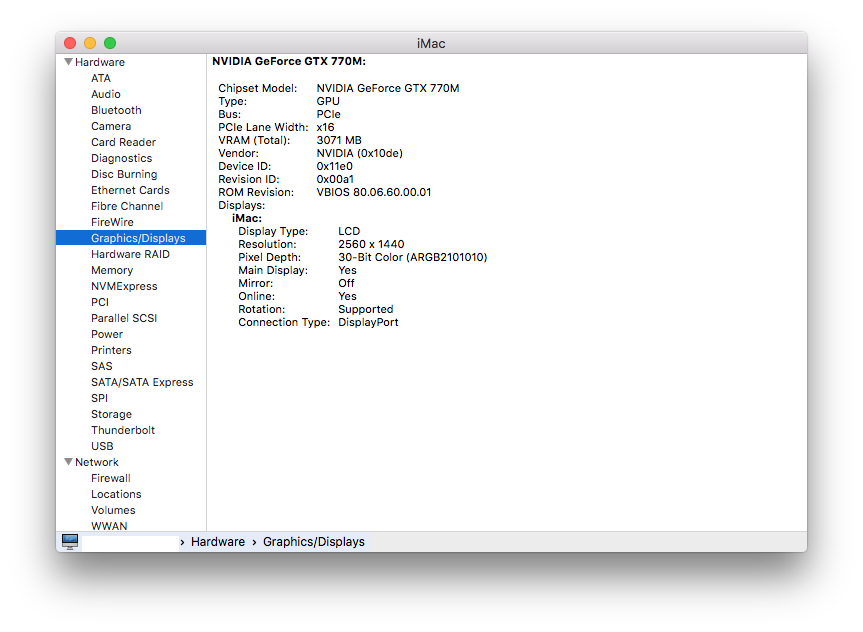Click the bold iMac display label
Image resolution: width=863 pixels, height=632 pixels.
pyautogui.click(x=247, y=218)
